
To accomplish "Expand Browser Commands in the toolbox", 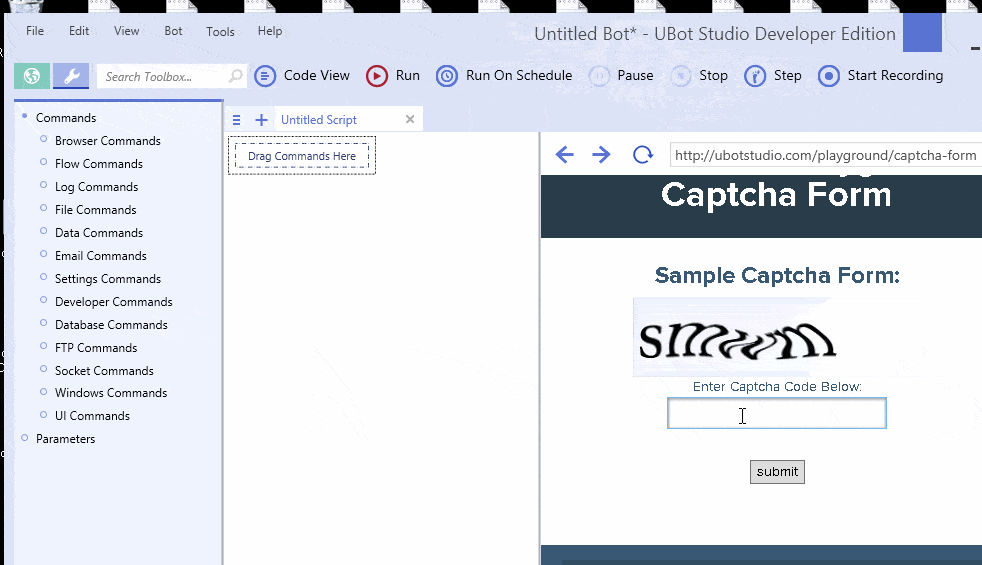I will pyautogui.click(x=107, y=141).
